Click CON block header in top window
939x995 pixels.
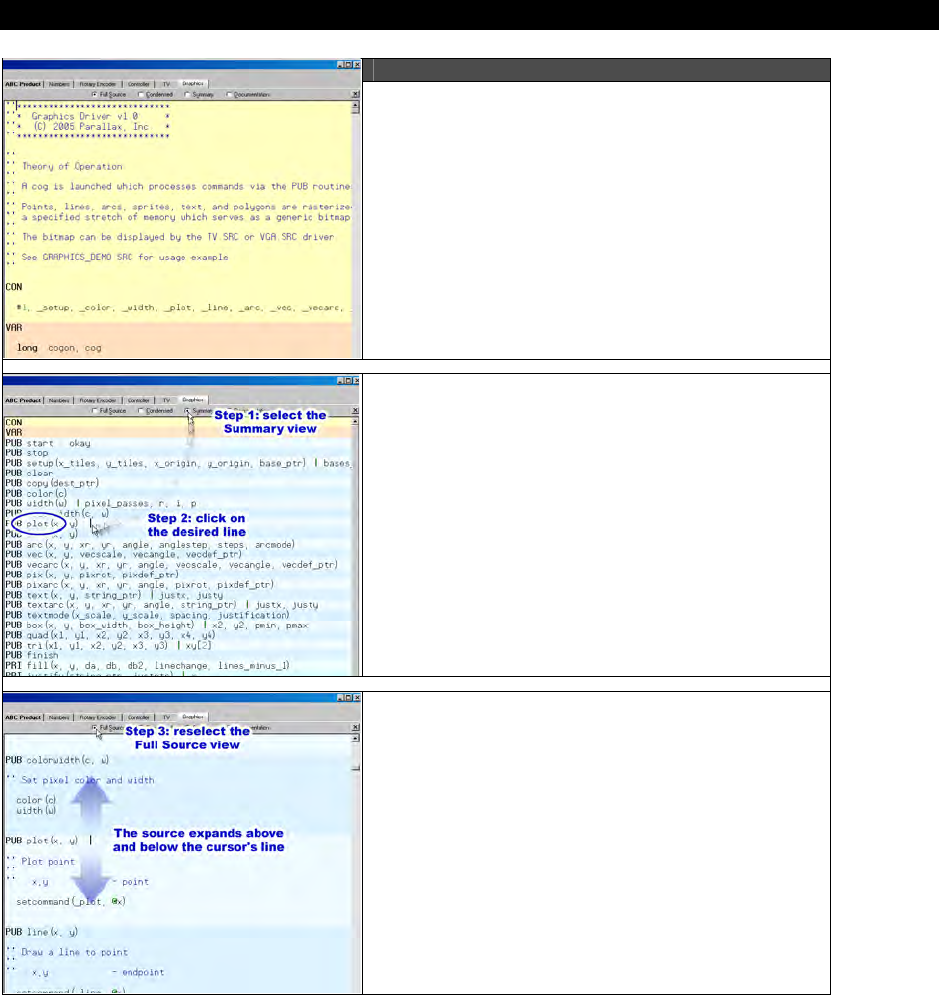(14, 287)
